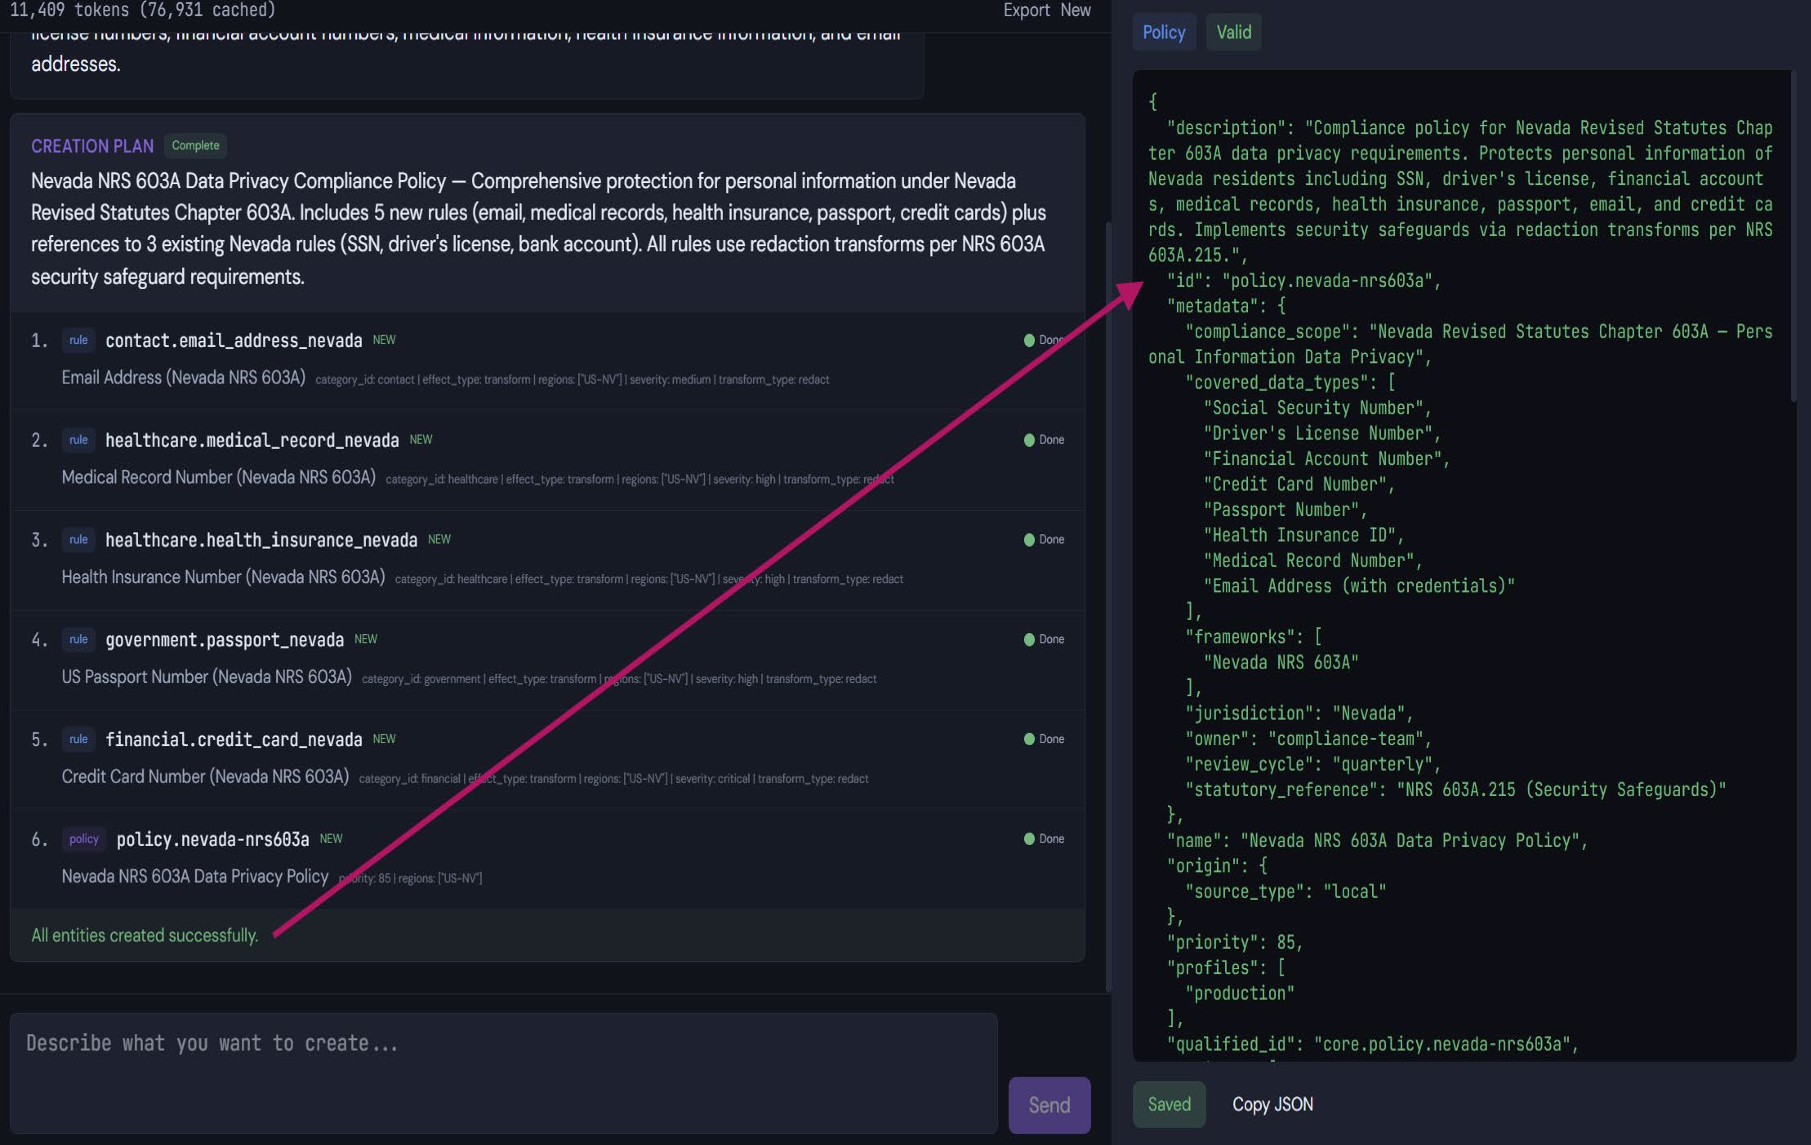Click the green Done dot for email address rule

click(1029, 340)
